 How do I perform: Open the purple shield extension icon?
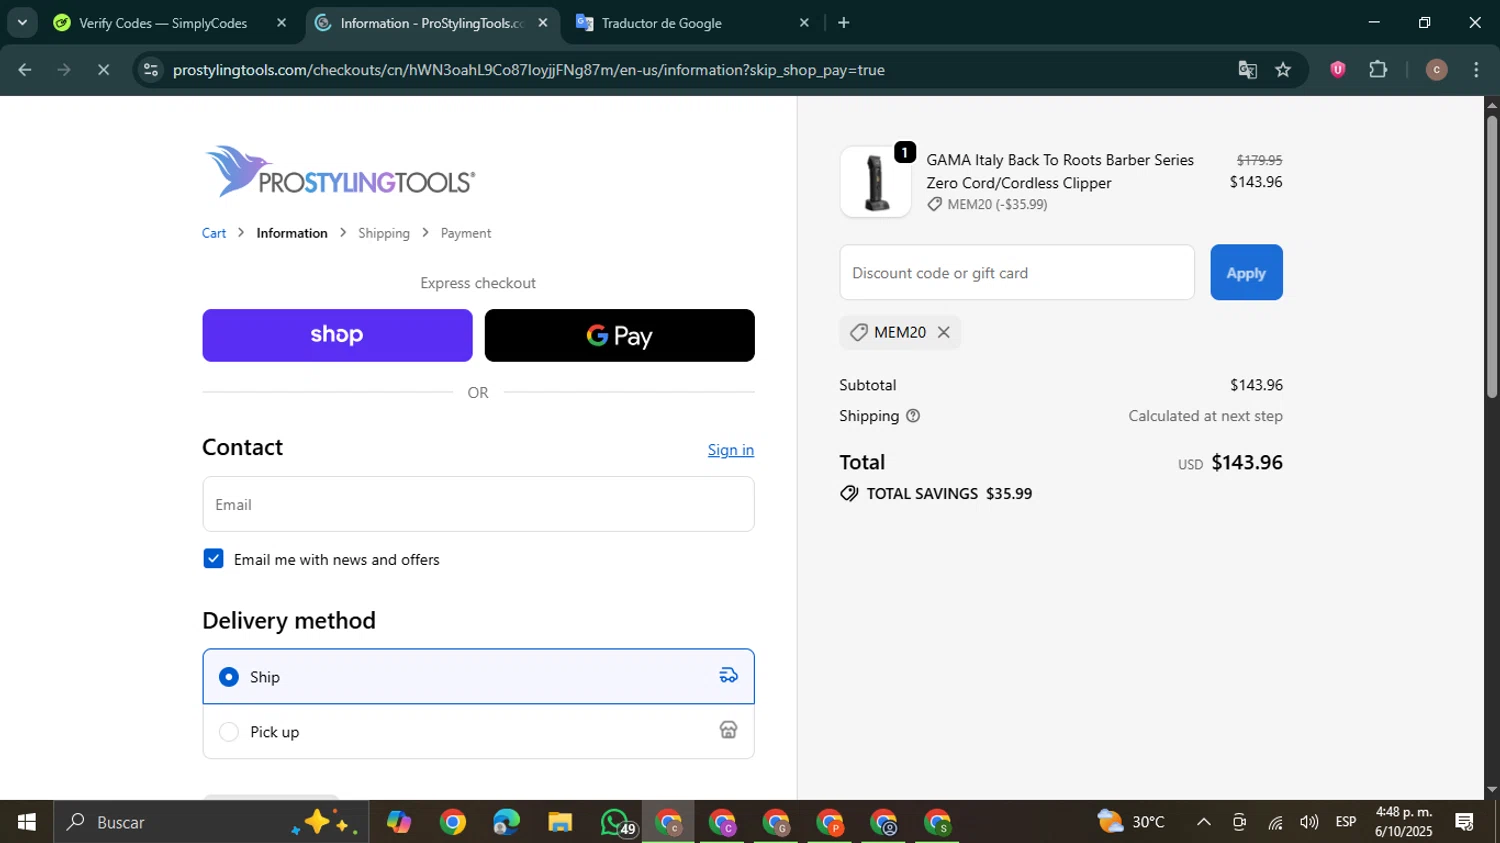point(1337,70)
